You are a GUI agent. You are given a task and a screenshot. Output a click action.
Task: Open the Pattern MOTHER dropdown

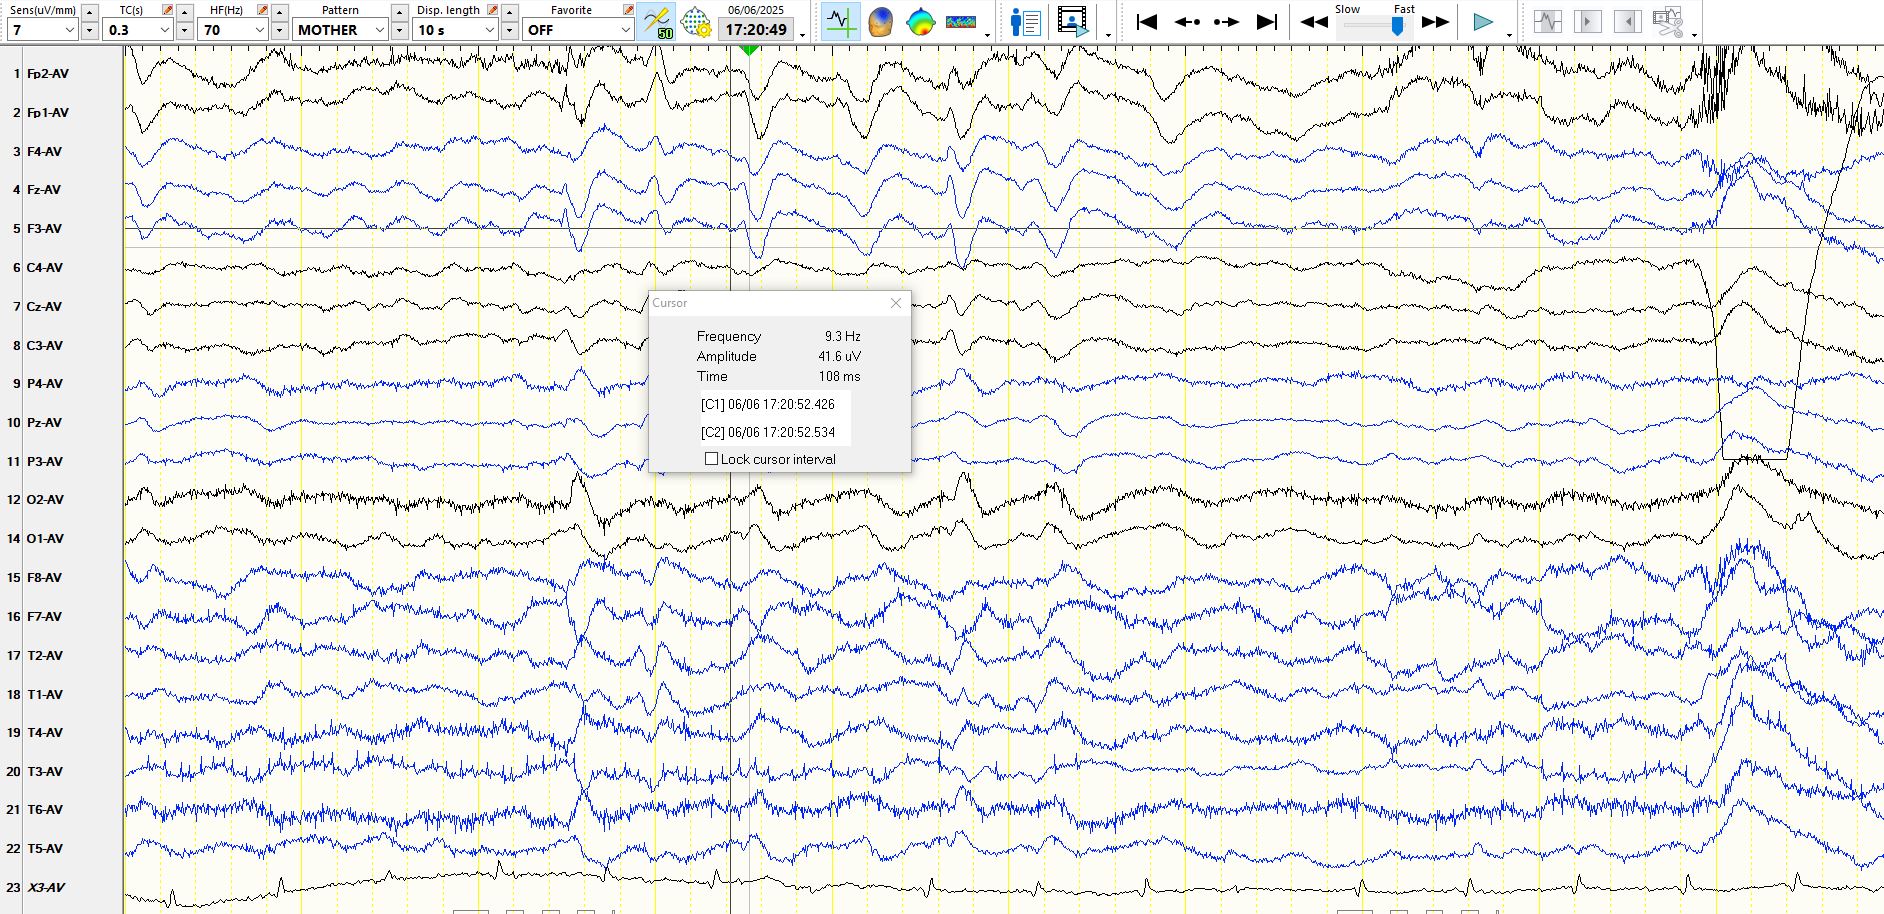(379, 30)
